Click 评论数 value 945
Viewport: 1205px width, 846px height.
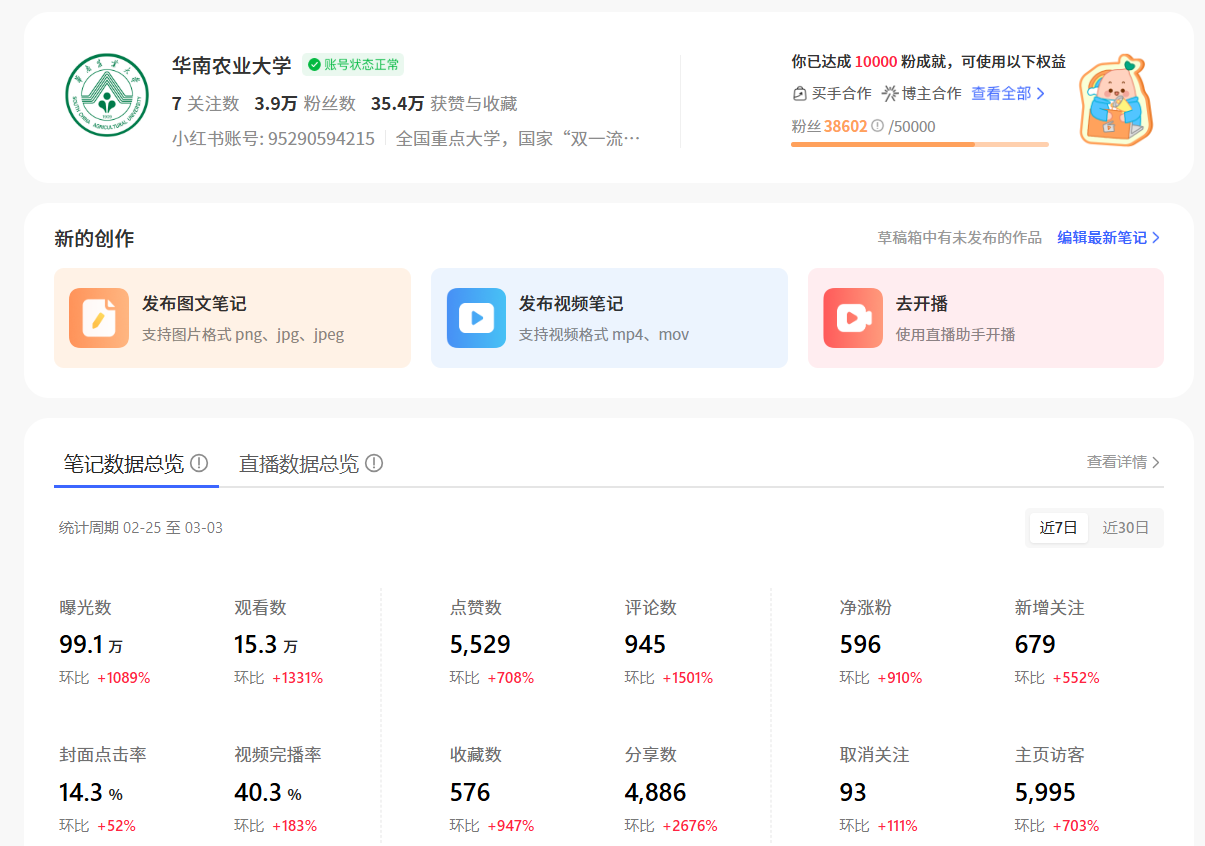[x=645, y=645]
